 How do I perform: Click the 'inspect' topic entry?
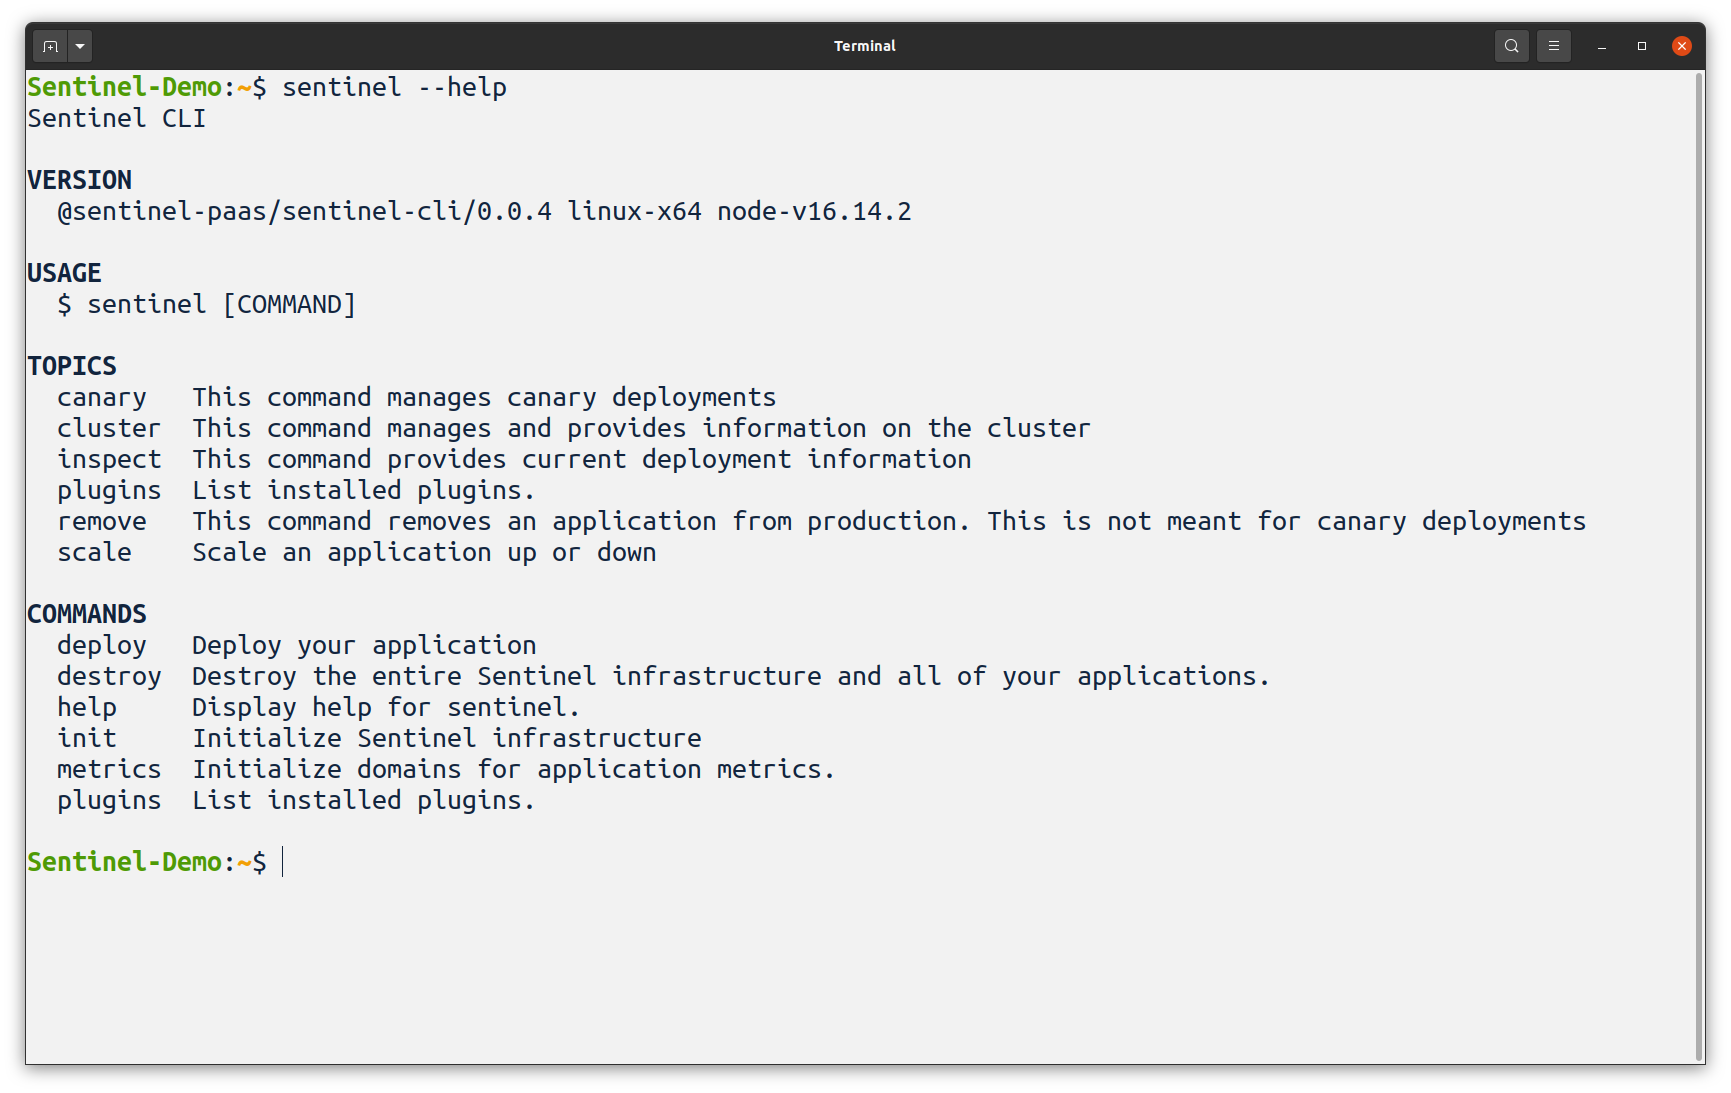tap(109, 460)
